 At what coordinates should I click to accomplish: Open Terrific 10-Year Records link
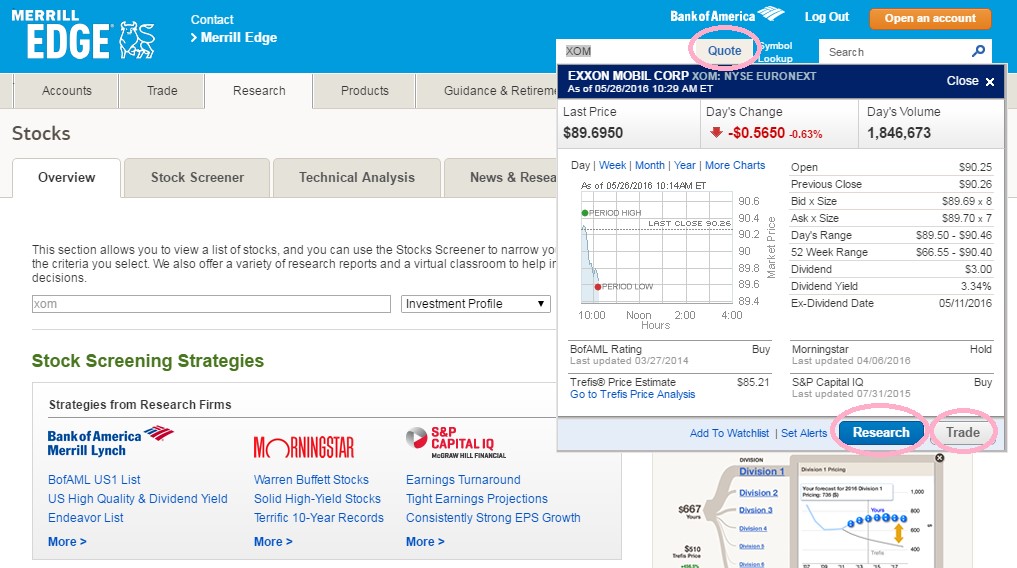(x=318, y=517)
